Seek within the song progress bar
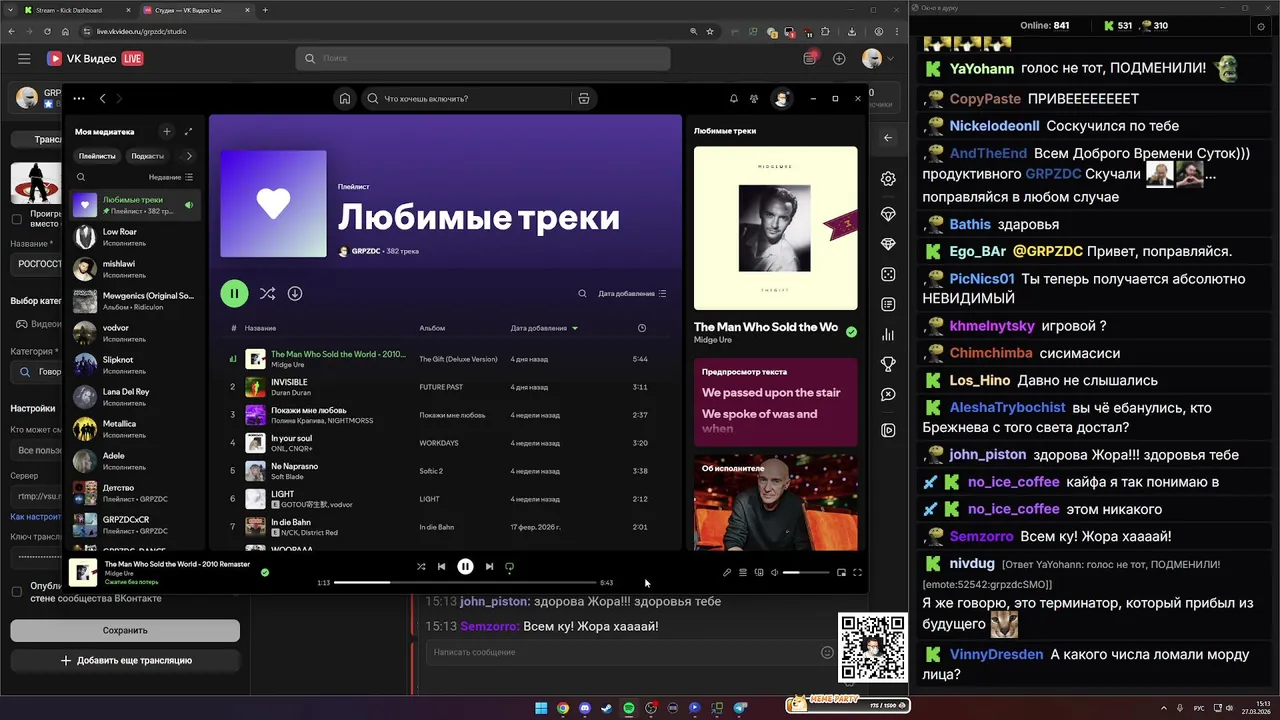The width and height of the screenshot is (1280, 720). click(x=465, y=582)
